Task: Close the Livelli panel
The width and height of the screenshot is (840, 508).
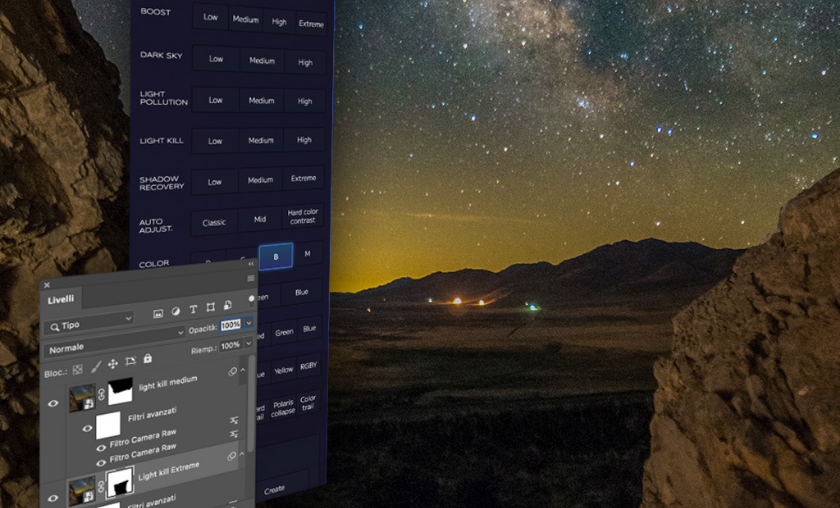Action: 47,285
